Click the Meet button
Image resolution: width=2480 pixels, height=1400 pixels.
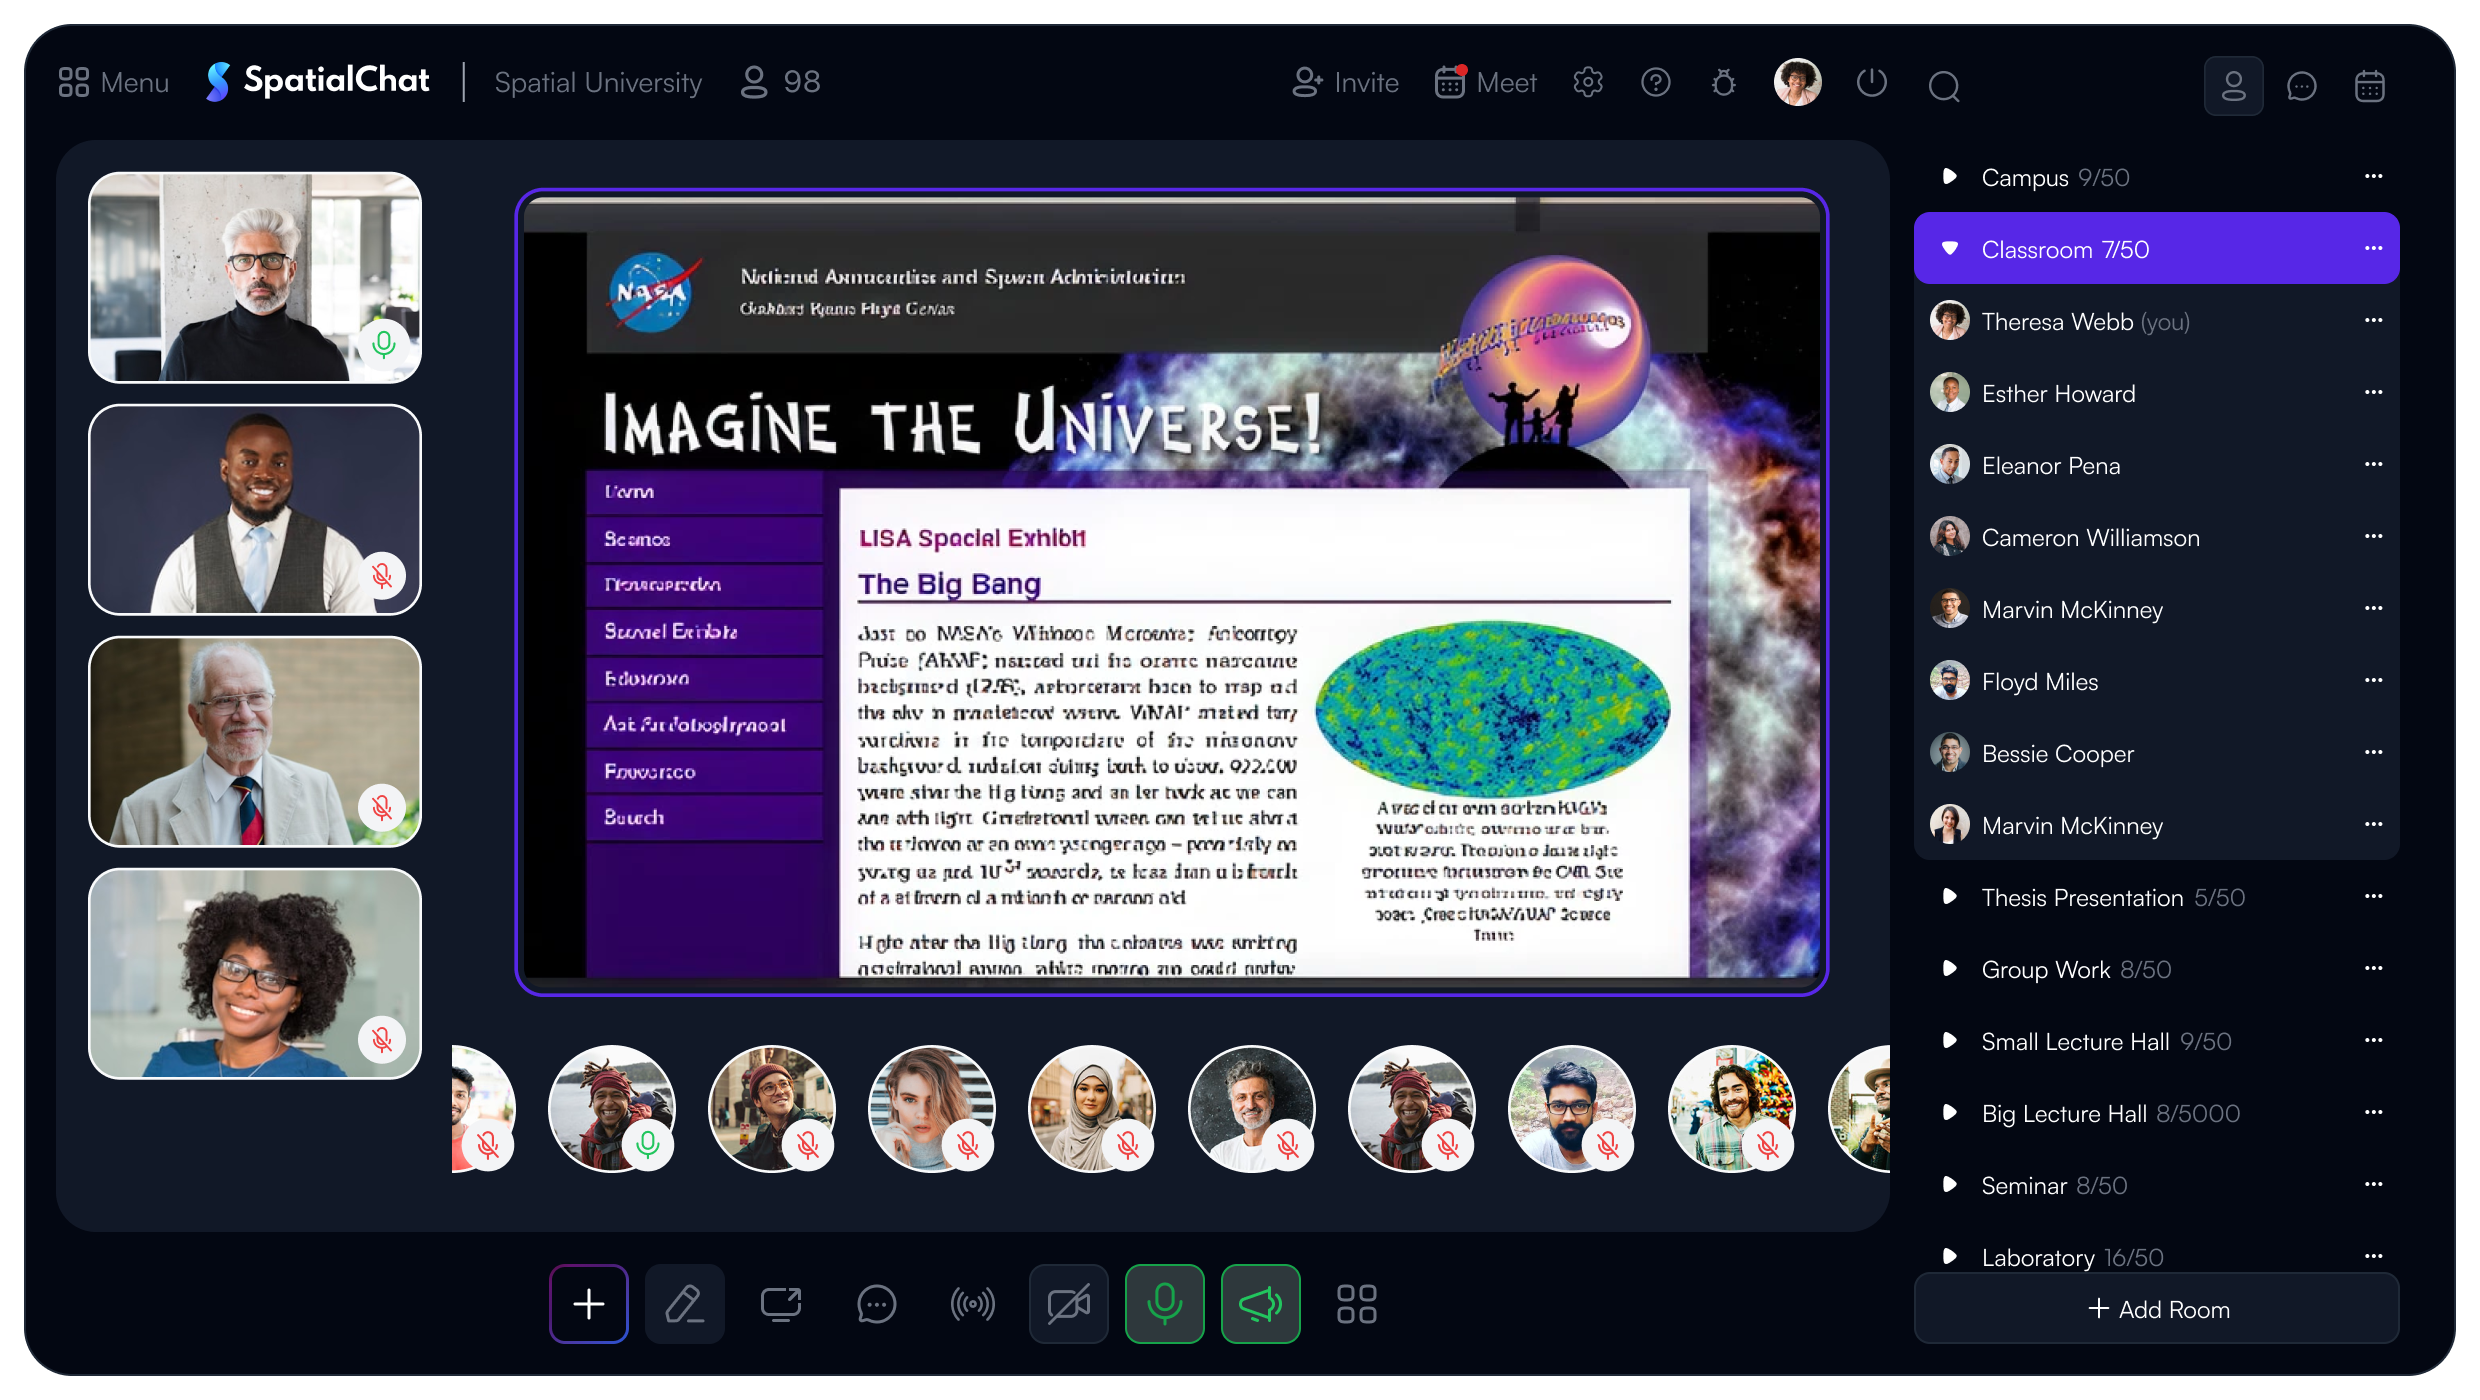1485,82
